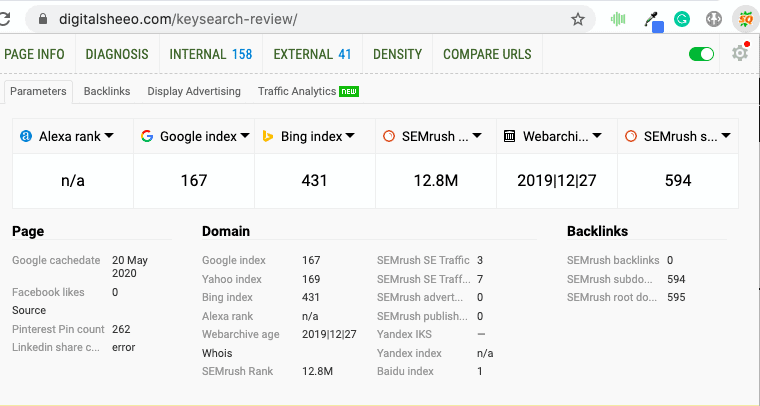Expand the SEMrush rank column dropdown
The height and width of the screenshot is (406, 760).
click(477, 136)
